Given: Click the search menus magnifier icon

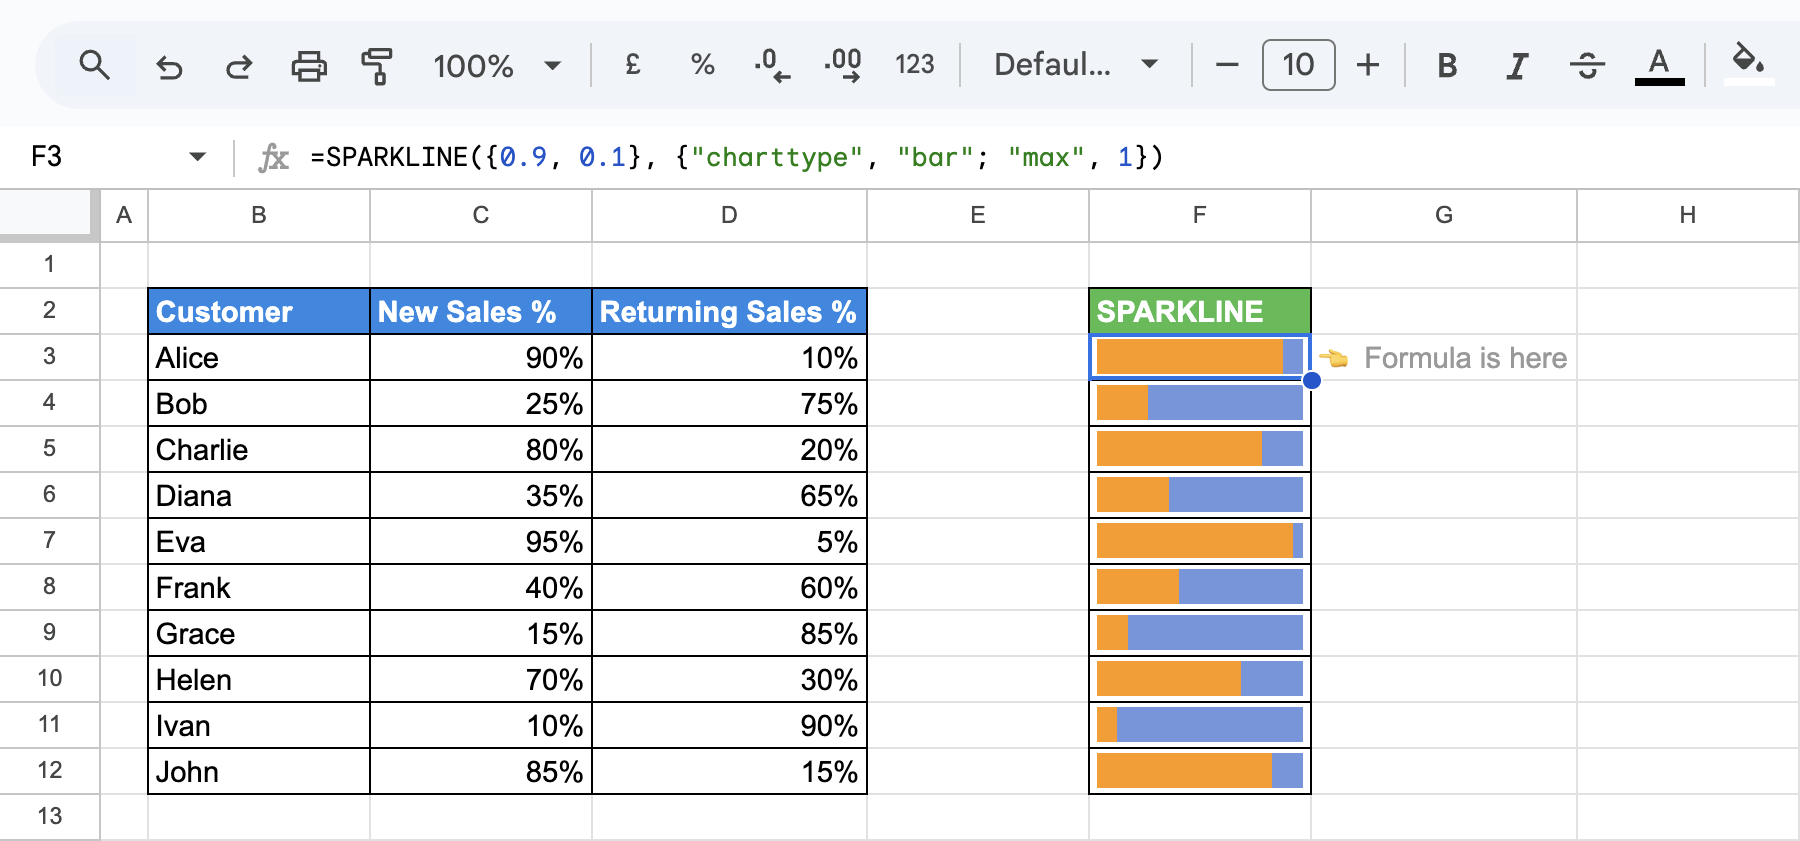Looking at the screenshot, I should tap(94, 66).
